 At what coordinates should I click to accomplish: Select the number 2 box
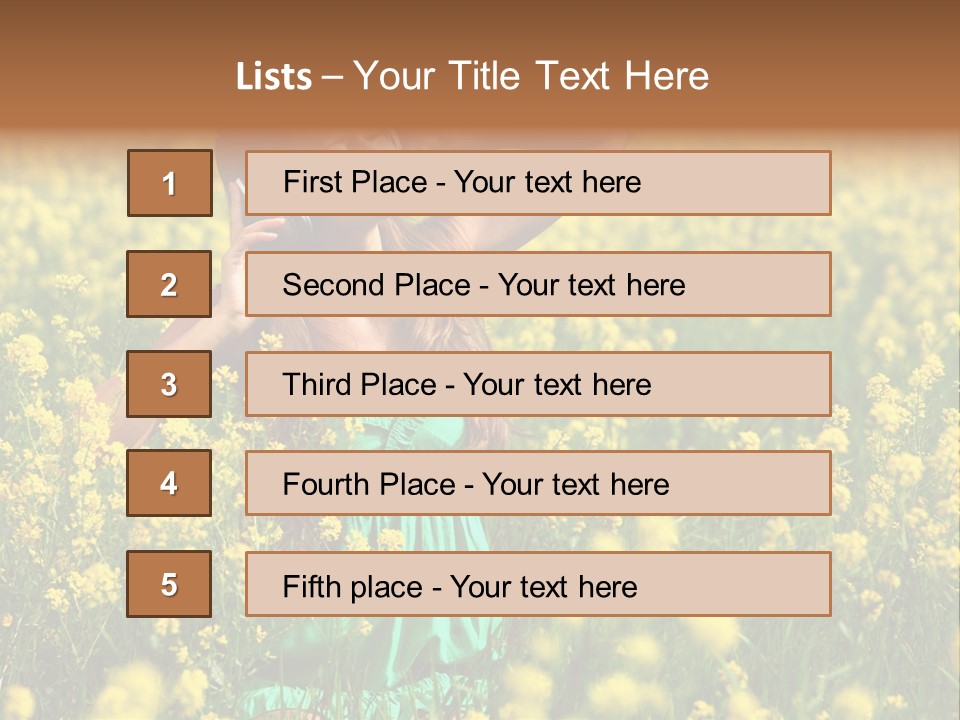[x=169, y=284]
